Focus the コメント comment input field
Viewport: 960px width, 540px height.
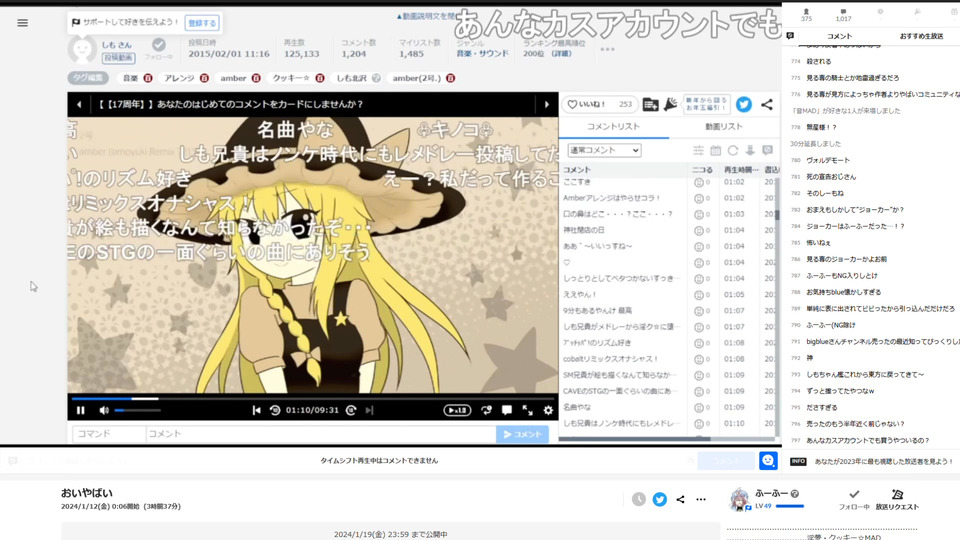point(321,433)
